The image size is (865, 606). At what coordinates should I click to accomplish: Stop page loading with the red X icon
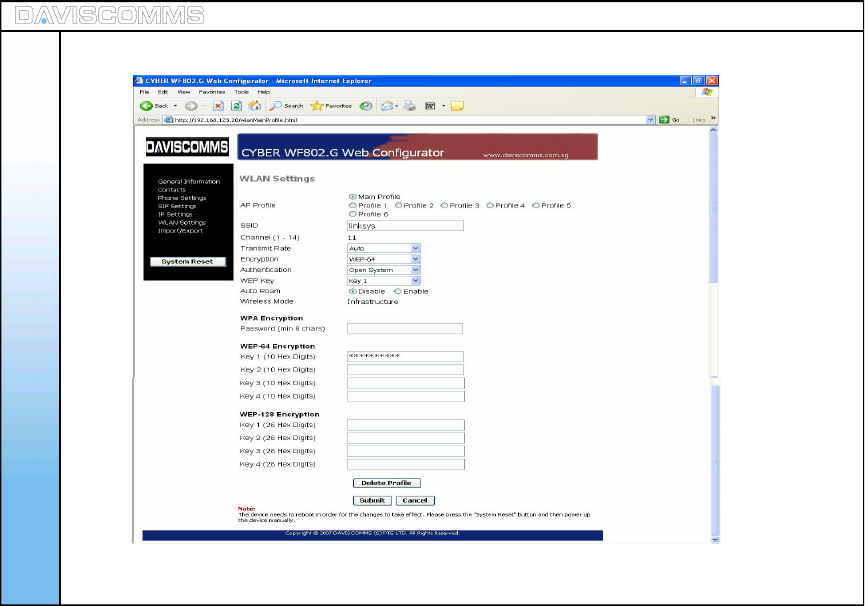point(218,106)
